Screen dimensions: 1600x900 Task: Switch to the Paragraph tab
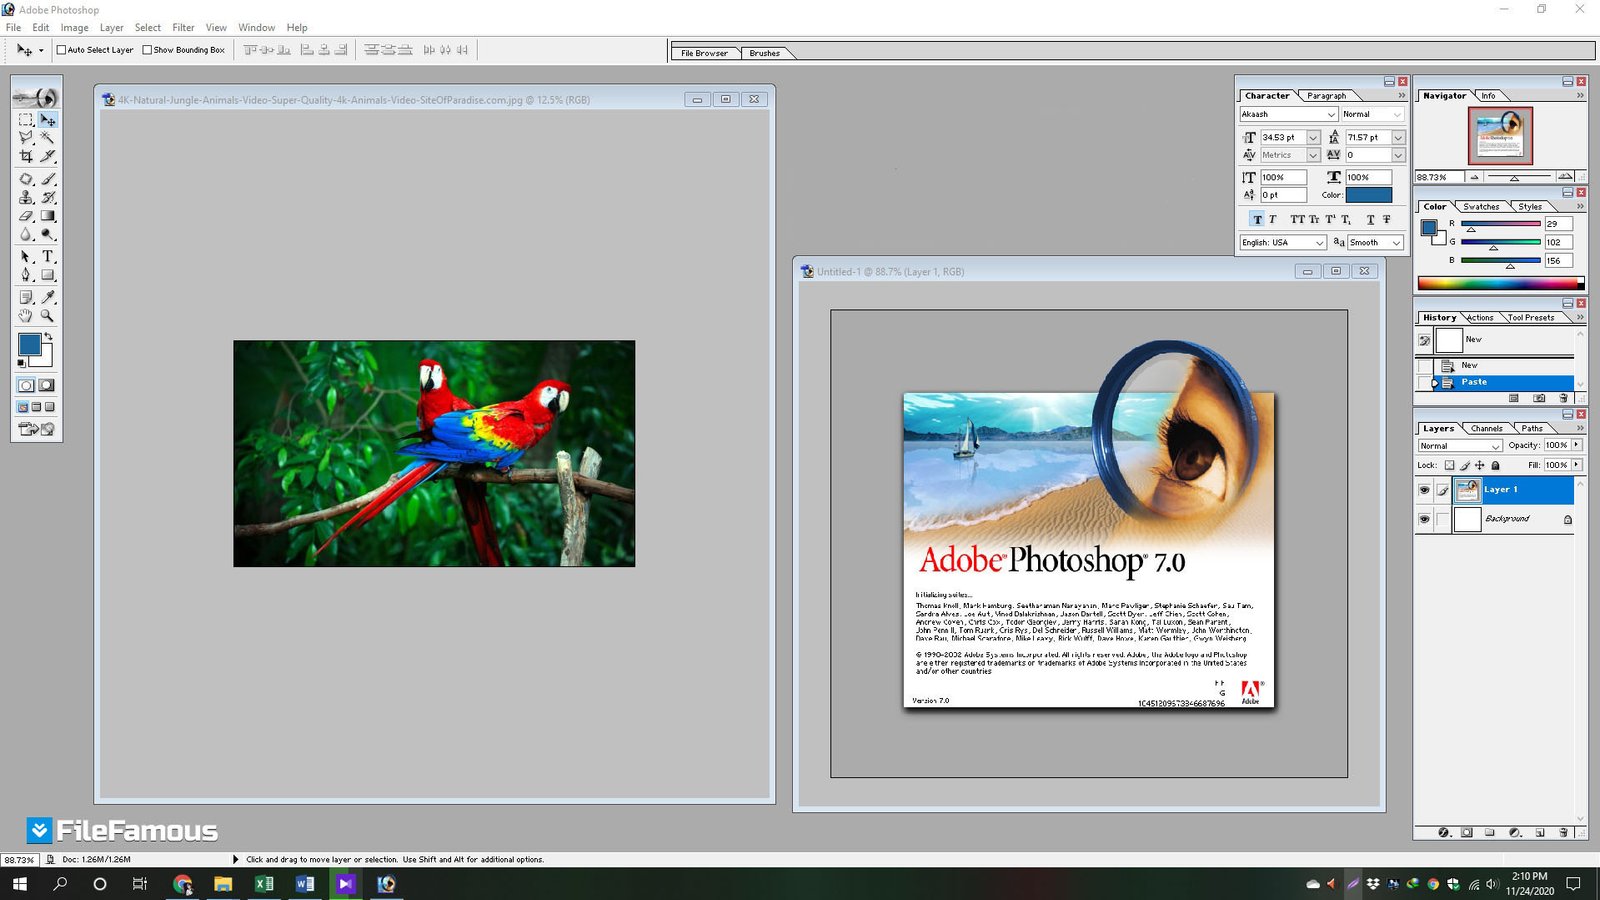1326,96
